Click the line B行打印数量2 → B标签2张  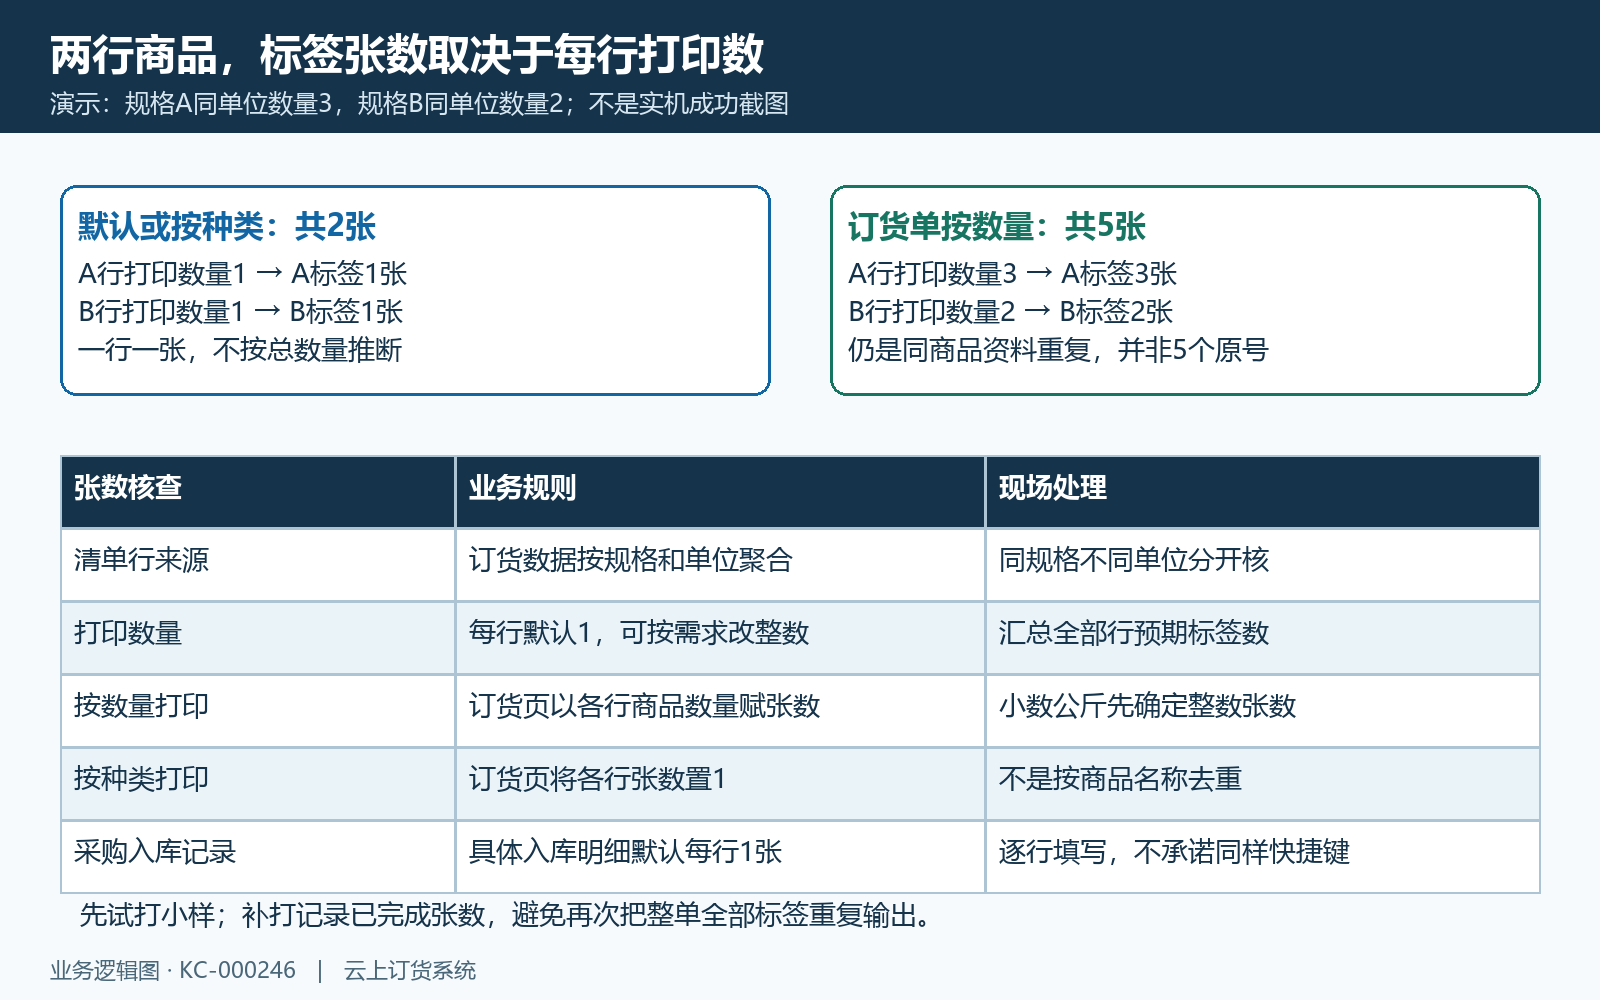click(1011, 312)
